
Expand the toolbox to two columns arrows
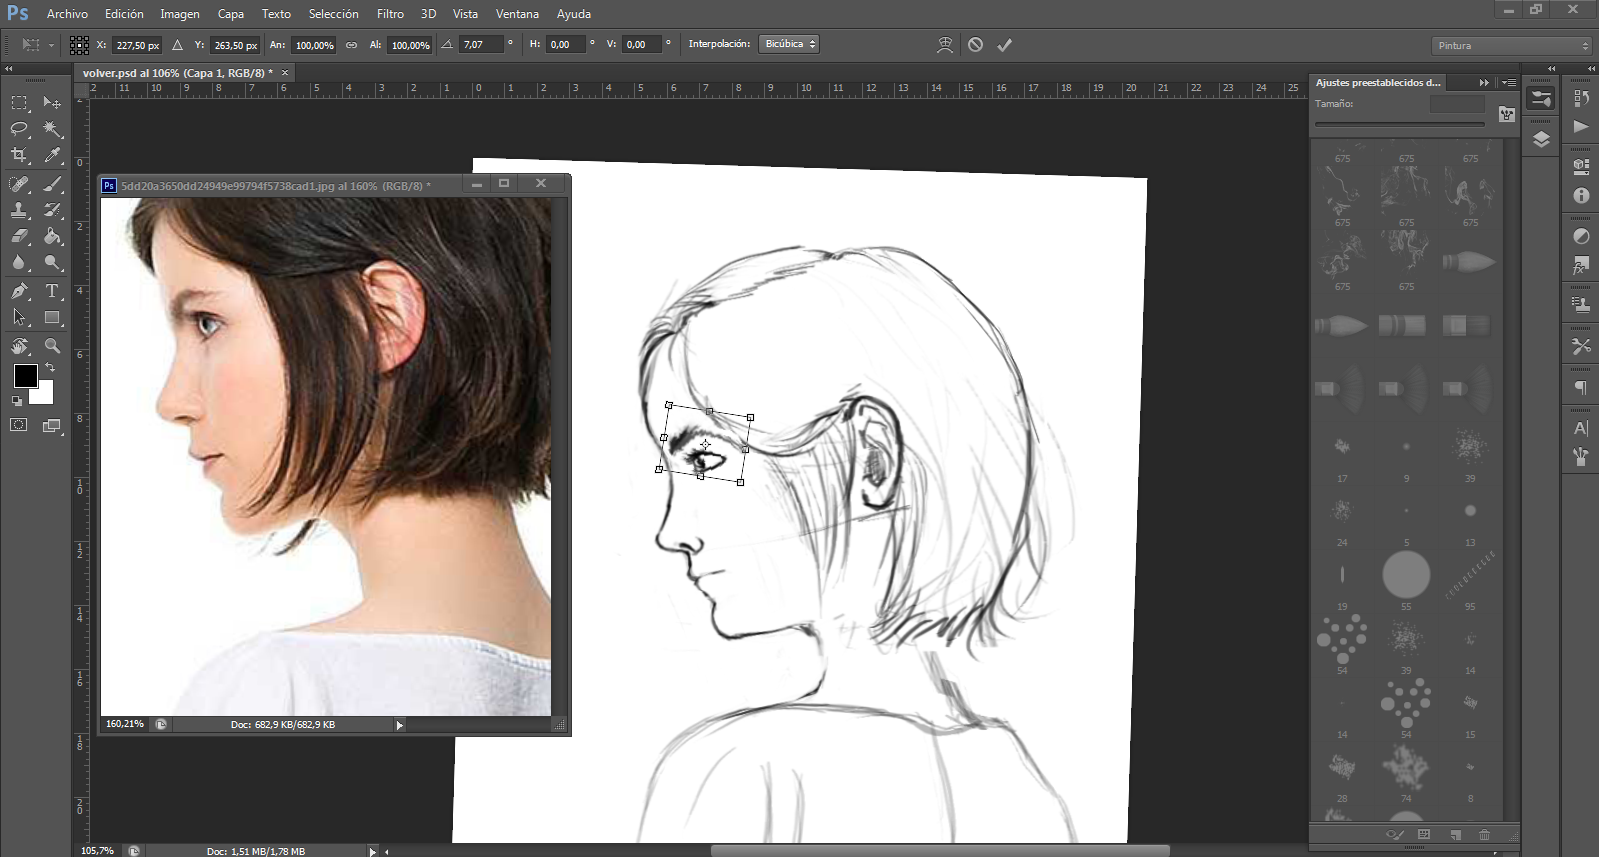(8, 69)
